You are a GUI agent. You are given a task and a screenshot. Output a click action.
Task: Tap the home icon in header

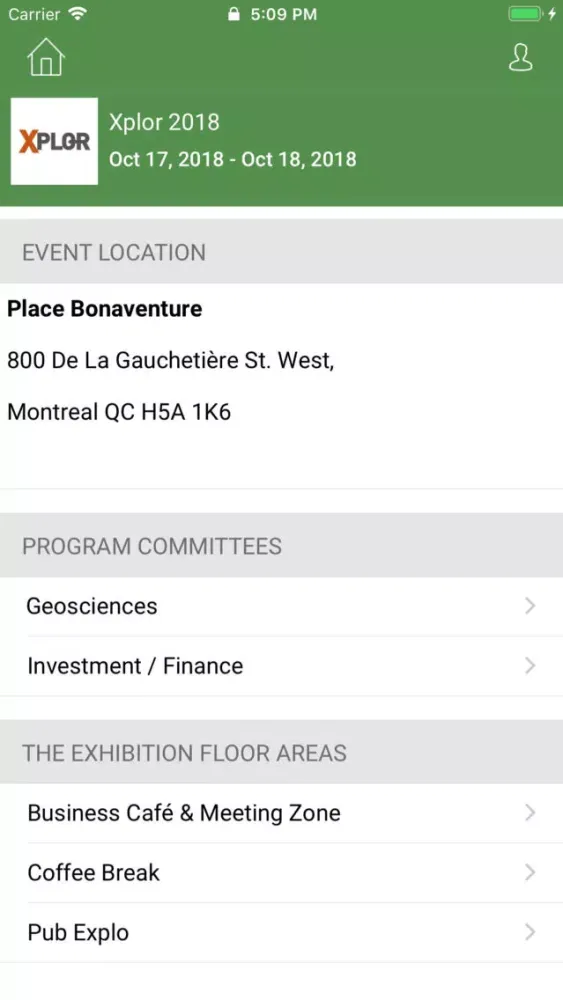(x=46, y=57)
